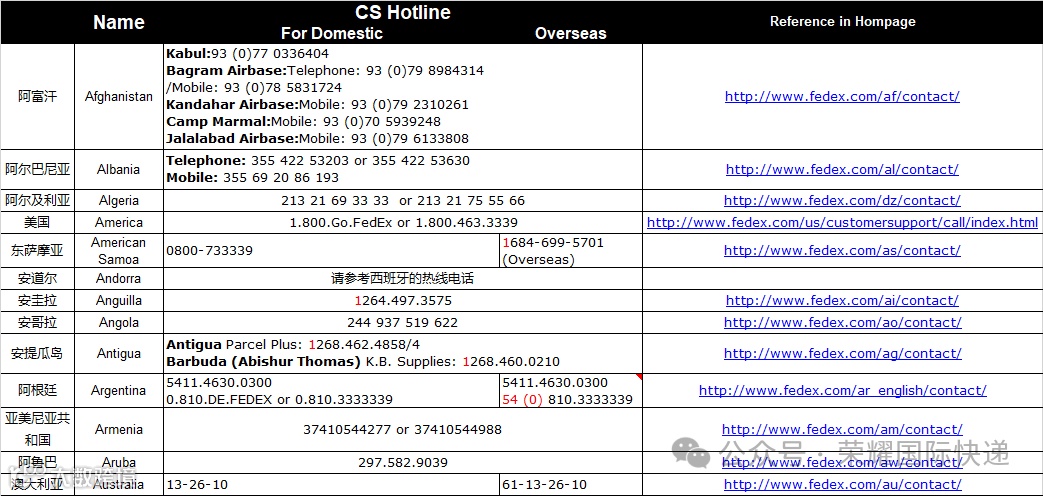
Task: Select the Albania name cell
Action: pos(118,170)
